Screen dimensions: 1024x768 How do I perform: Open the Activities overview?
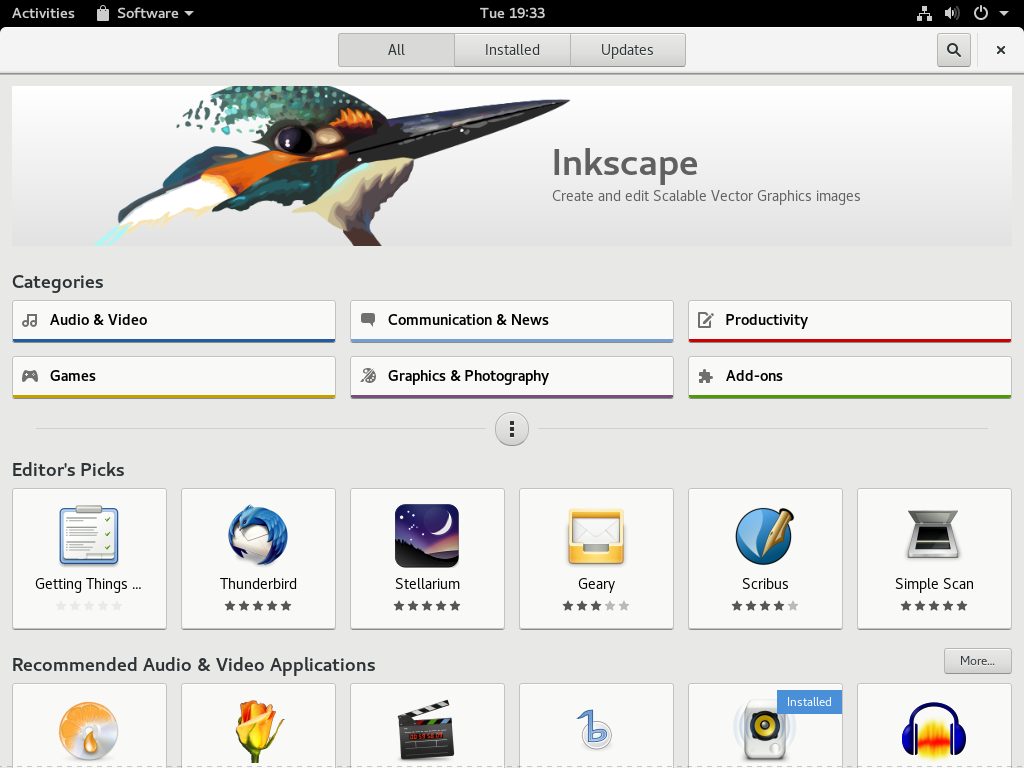pyautogui.click(x=43, y=13)
